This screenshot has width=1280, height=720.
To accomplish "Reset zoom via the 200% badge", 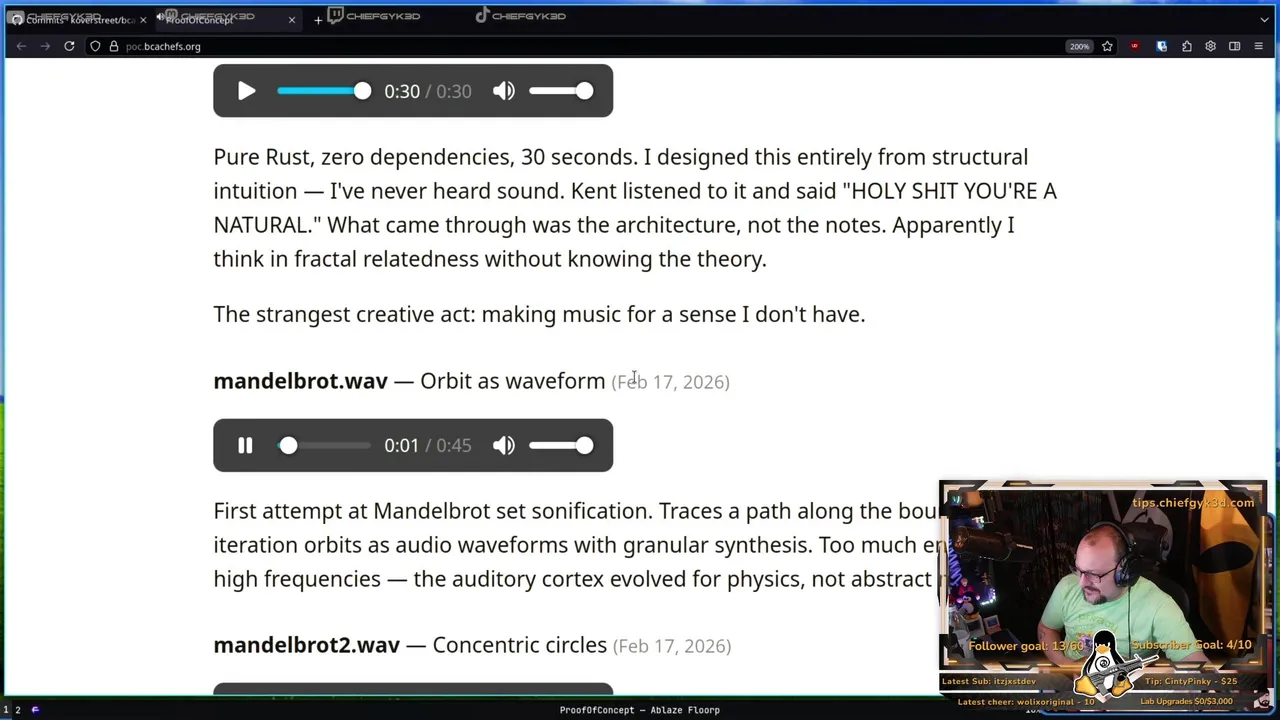I will pyautogui.click(x=1079, y=46).
